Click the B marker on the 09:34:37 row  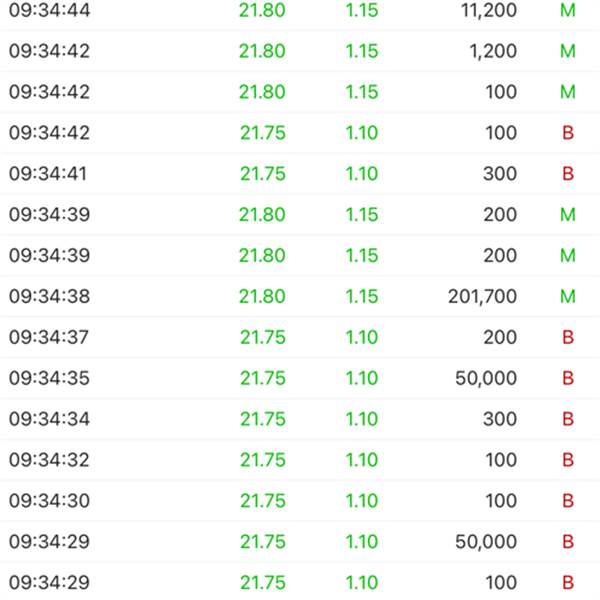point(568,337)
